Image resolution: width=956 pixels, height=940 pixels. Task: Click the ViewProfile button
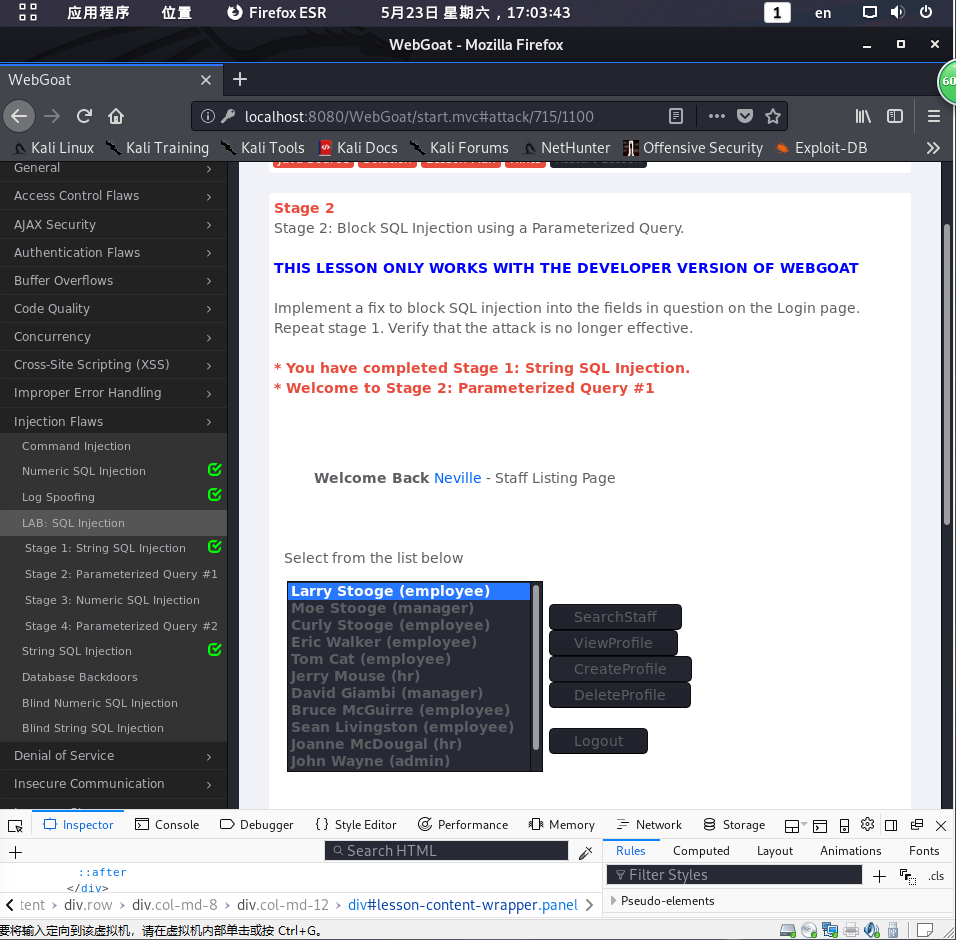coord(613,643)
